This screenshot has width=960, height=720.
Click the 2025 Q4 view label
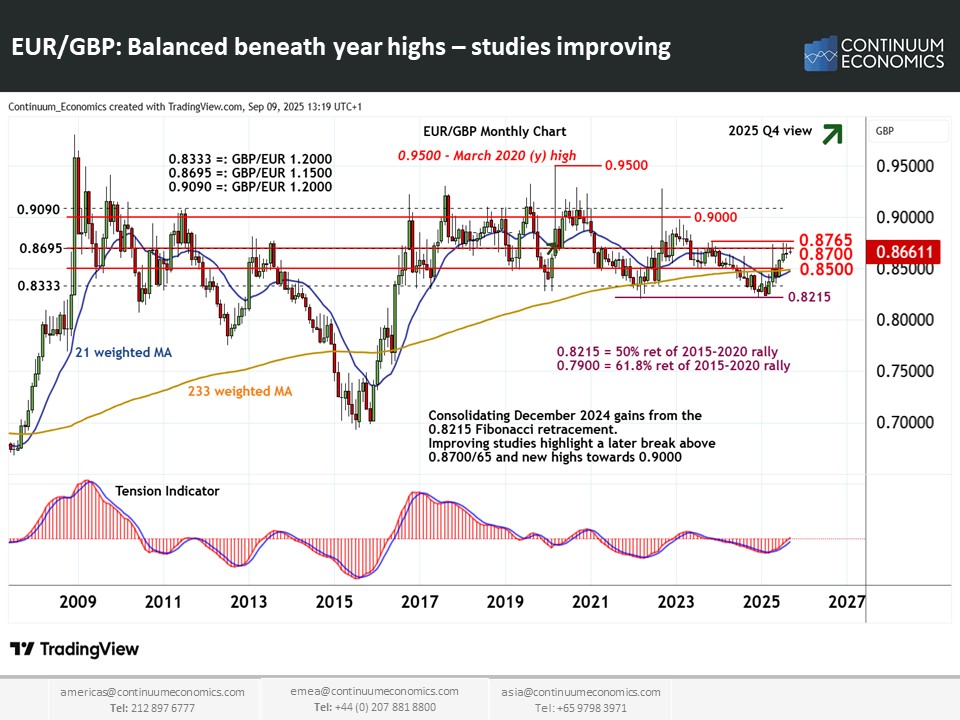770,130
